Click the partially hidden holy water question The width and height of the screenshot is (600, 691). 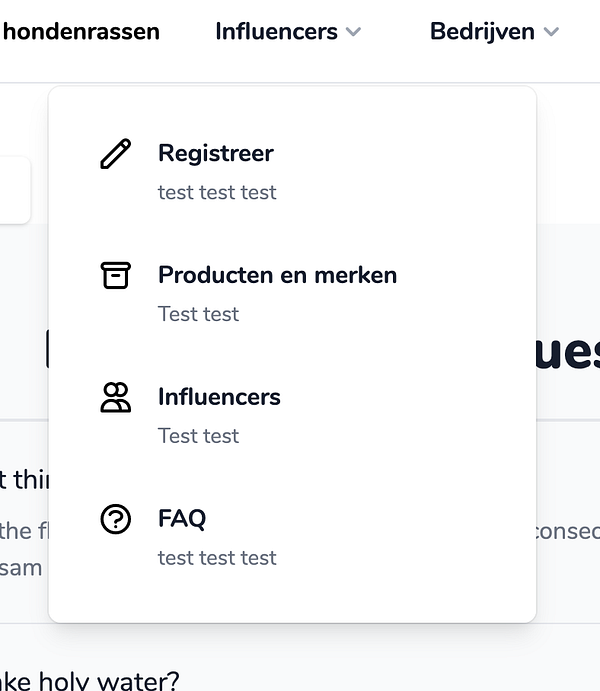tap(90, 678)
